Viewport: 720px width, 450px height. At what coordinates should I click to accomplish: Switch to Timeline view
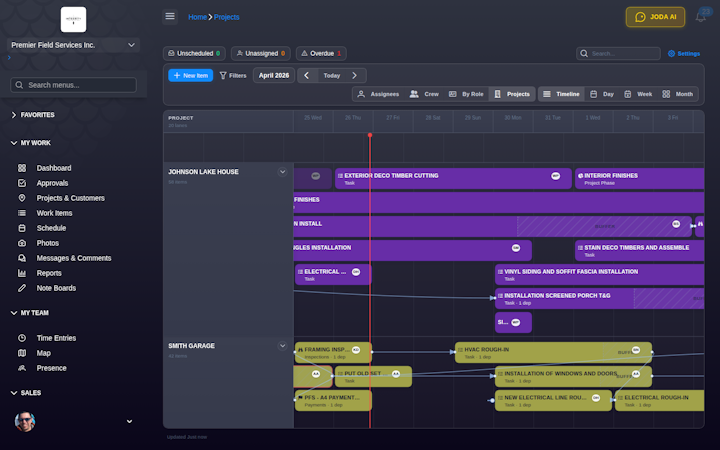point(561,94)
